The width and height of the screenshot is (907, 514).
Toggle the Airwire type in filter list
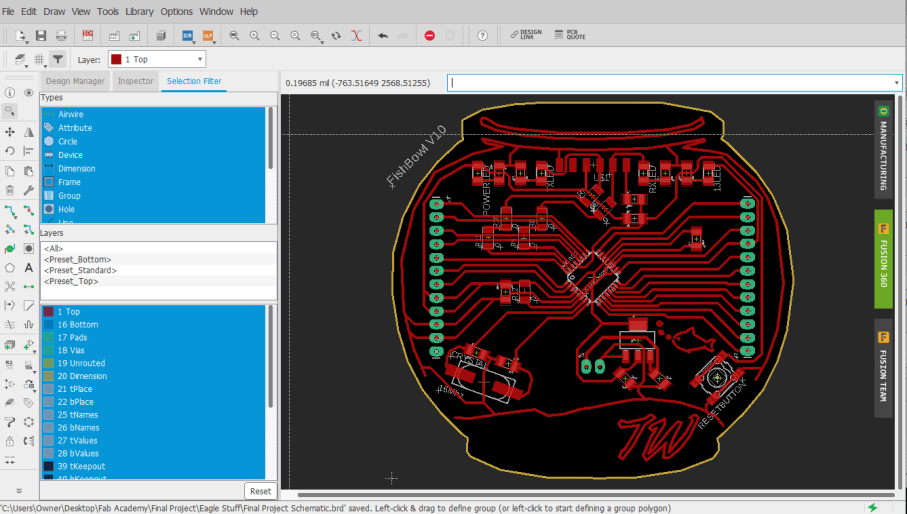click(x=70, y=114)
